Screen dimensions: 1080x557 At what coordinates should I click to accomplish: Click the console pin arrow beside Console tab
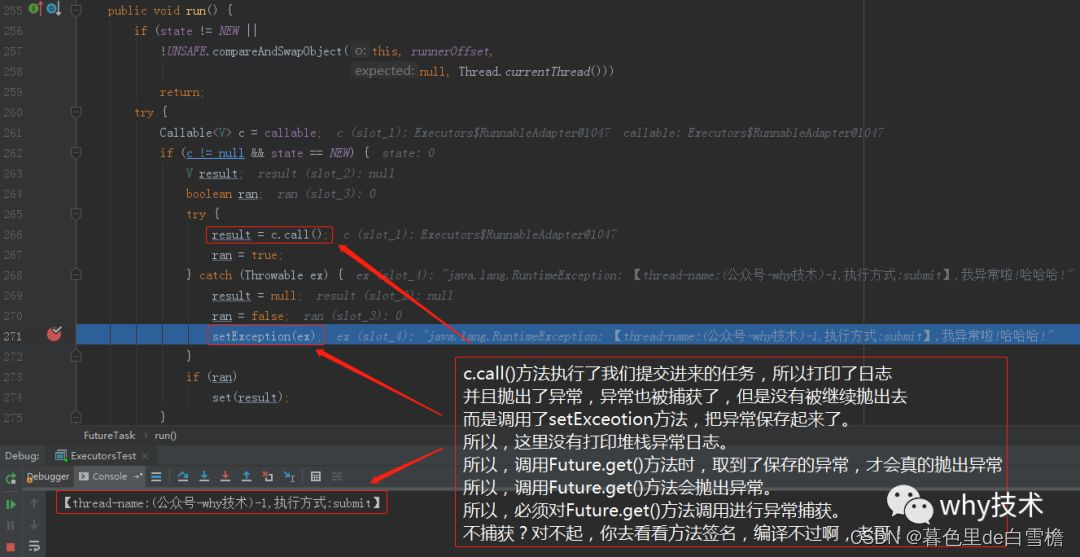click(x=138, y=476)
